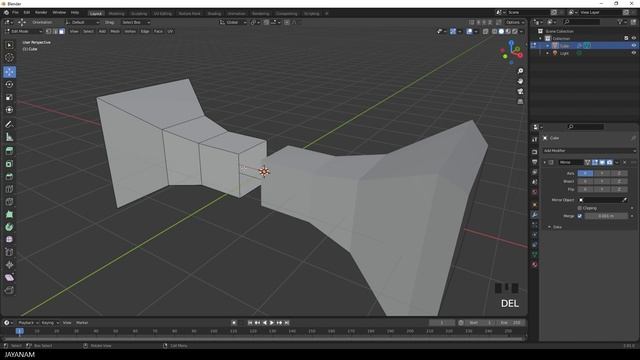Expand the Light item in outliner
The height and width of the screenshot is (360, 640).
[548, 53]
